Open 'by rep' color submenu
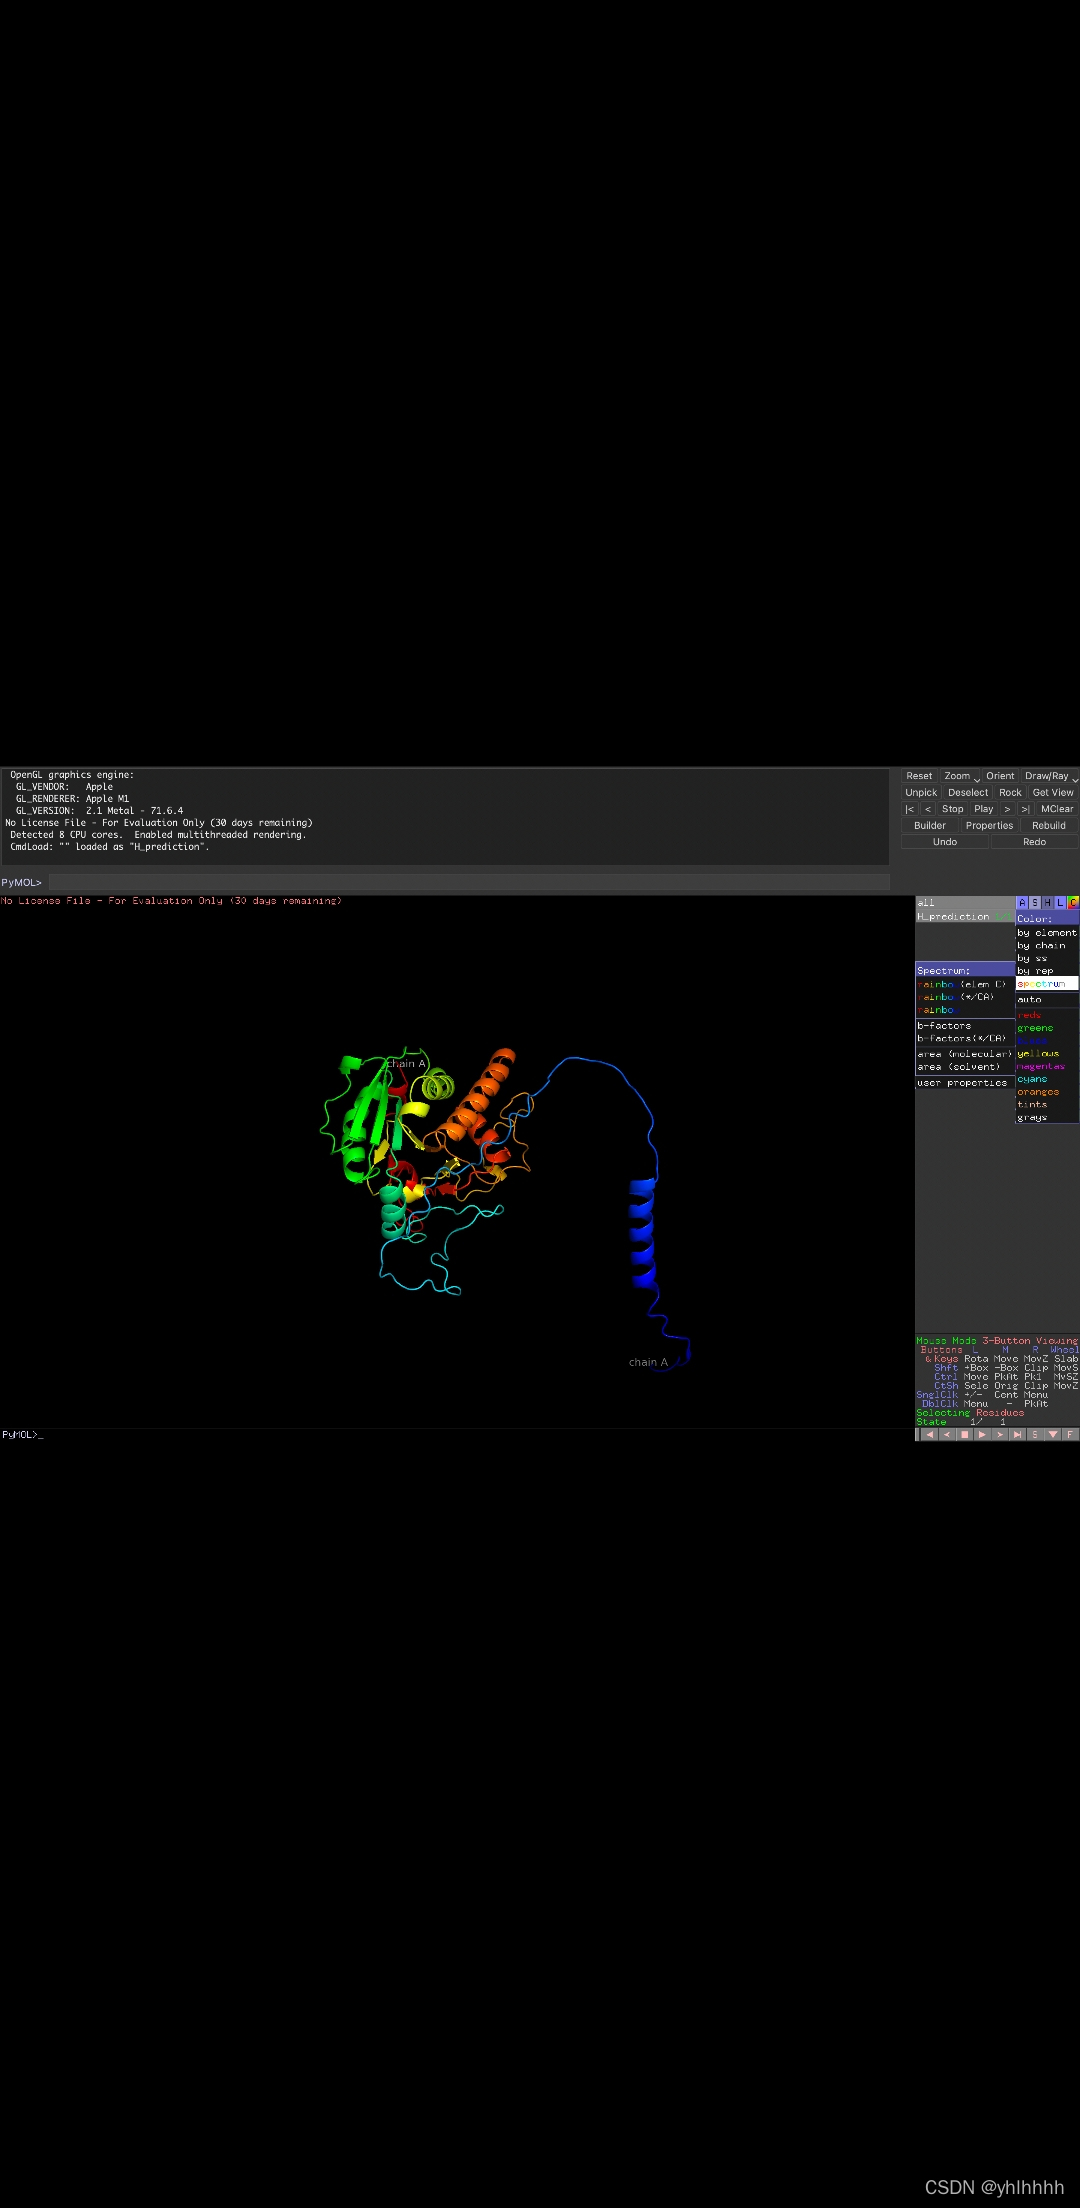 click(1047, 971)
